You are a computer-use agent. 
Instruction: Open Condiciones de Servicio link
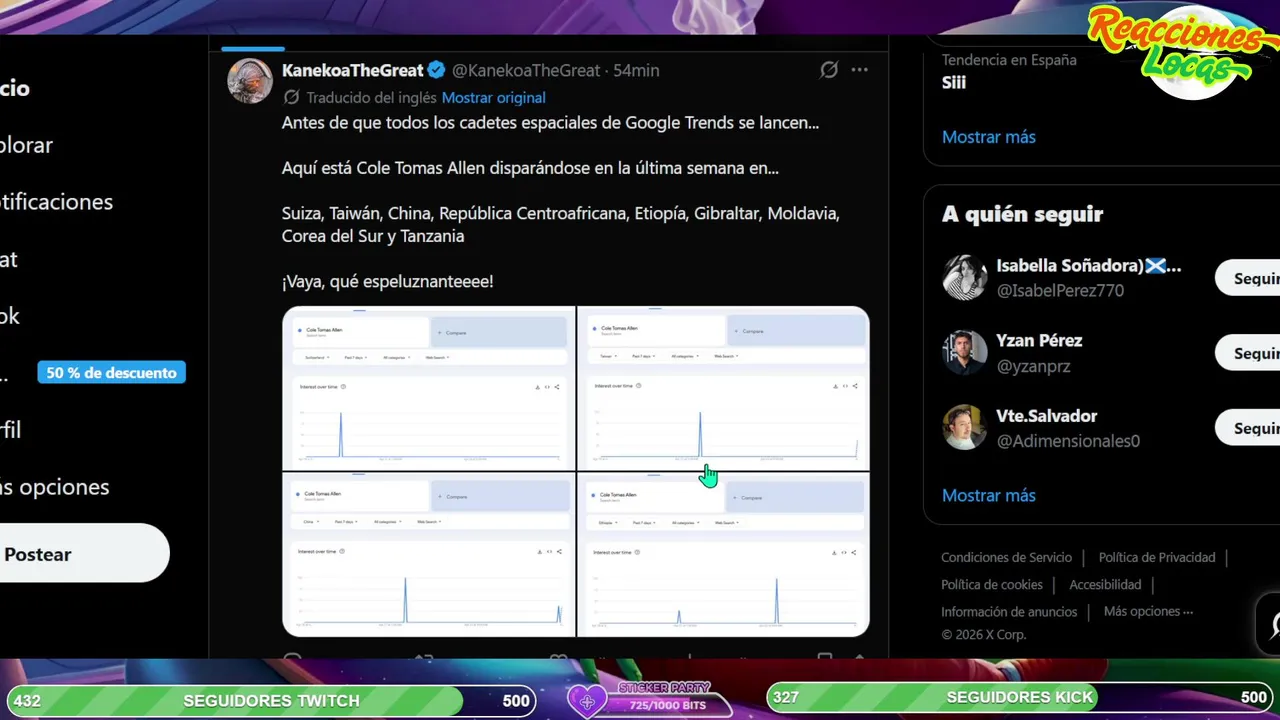coord(1006,557)
